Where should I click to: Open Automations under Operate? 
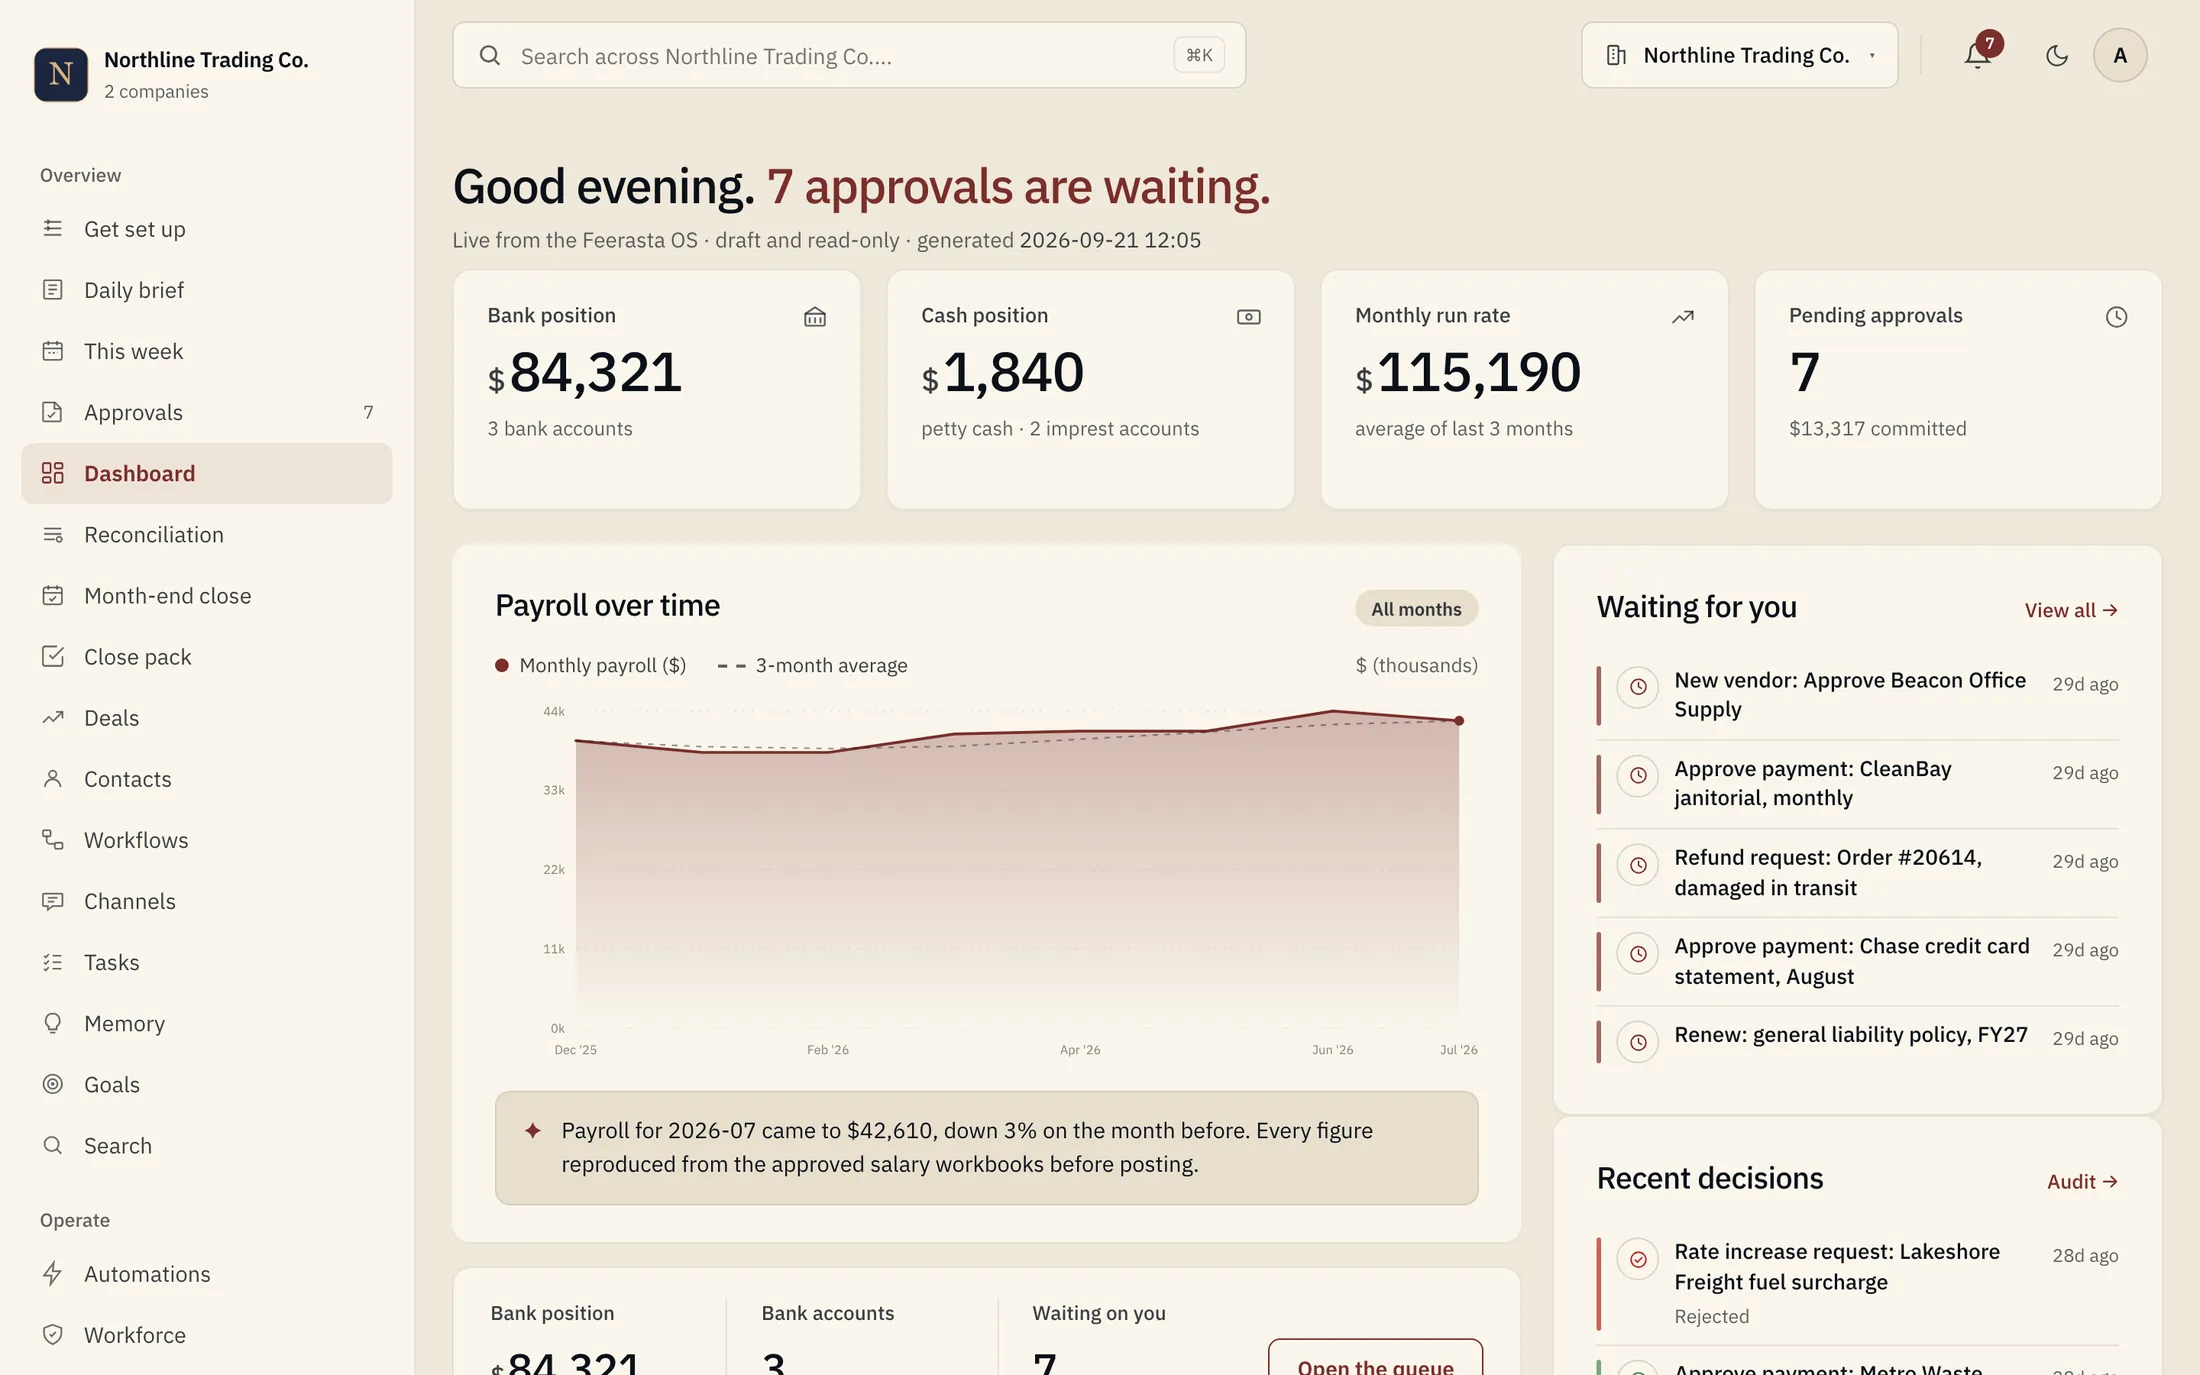(x=207, y=1274)
